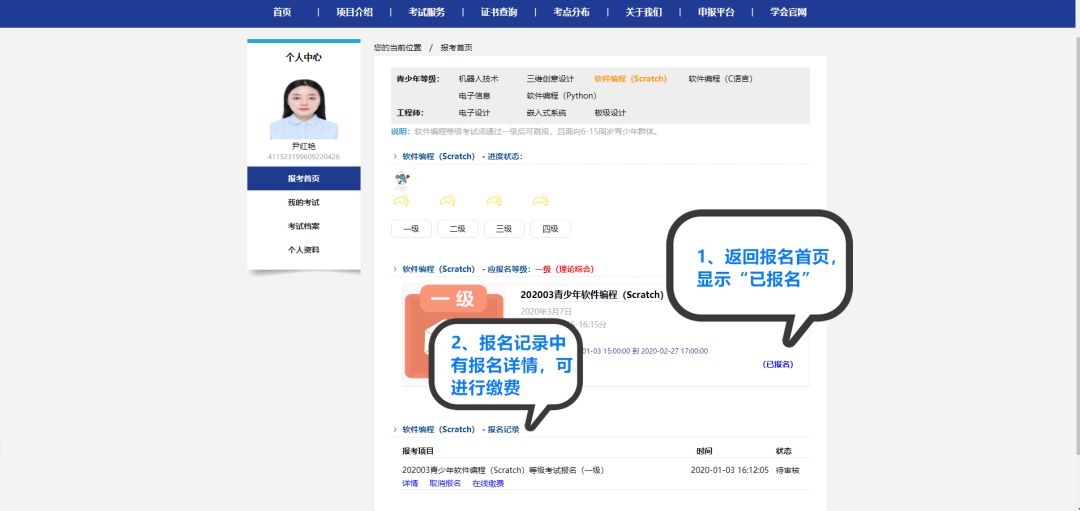The image size is (1080, 511).
Task: Click the user name 尹红艳
Action: point(304,147)
